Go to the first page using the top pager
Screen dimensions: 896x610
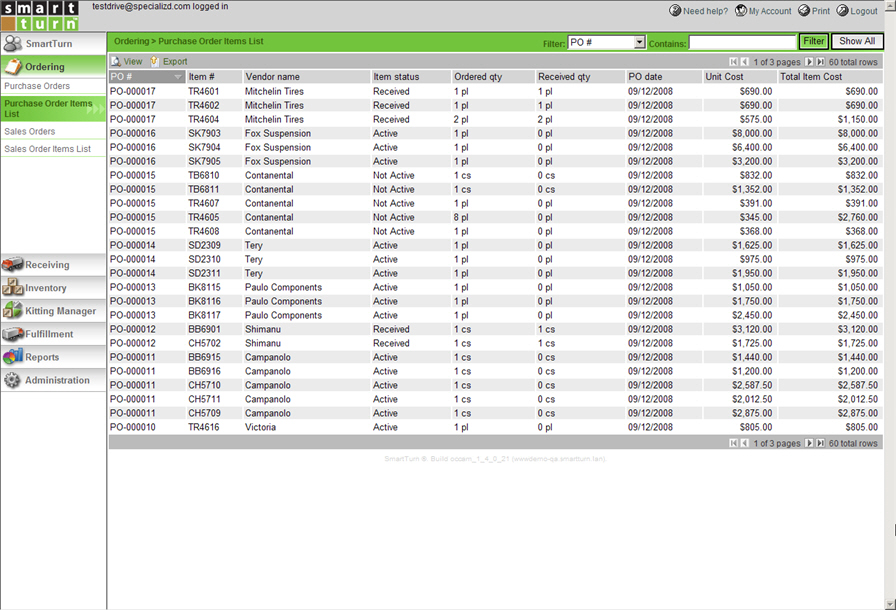[x=733, y=62]
